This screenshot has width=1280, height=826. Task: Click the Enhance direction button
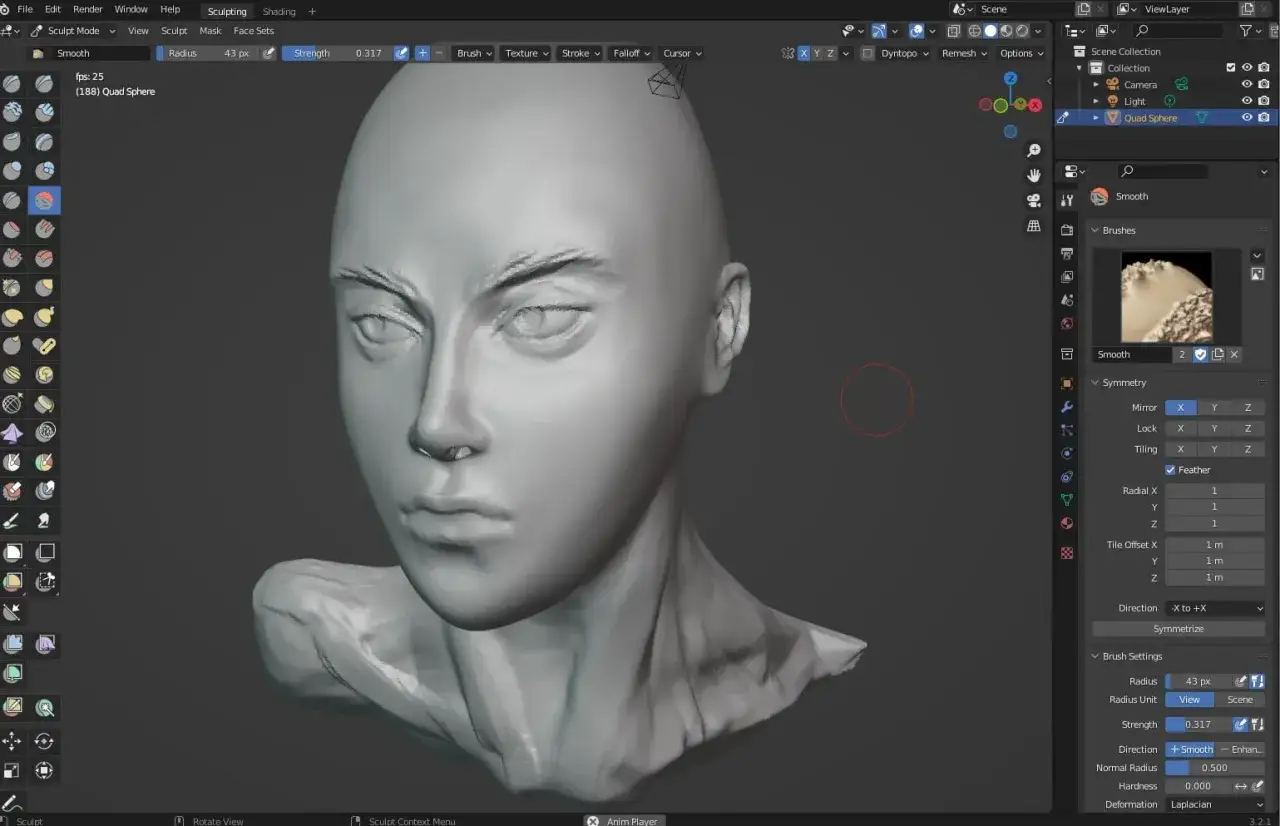1241,749
